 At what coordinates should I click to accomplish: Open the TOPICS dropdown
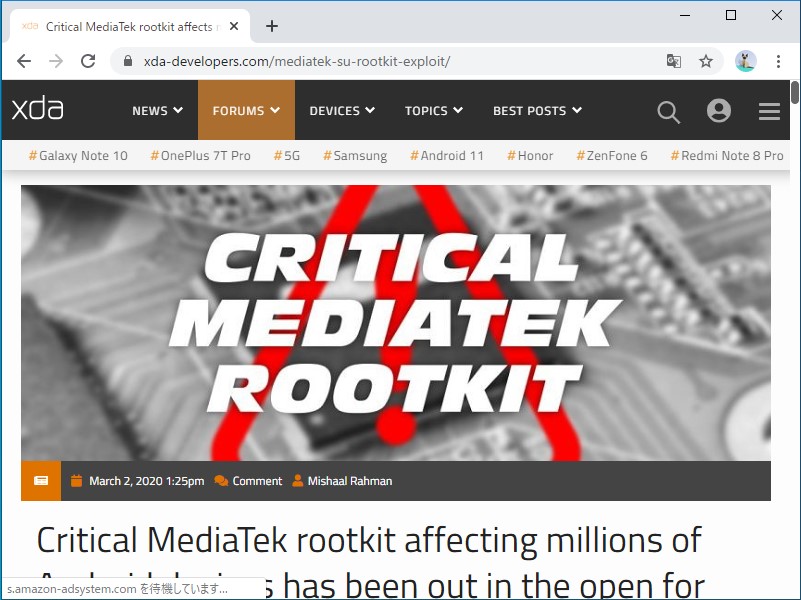[433, 111]
